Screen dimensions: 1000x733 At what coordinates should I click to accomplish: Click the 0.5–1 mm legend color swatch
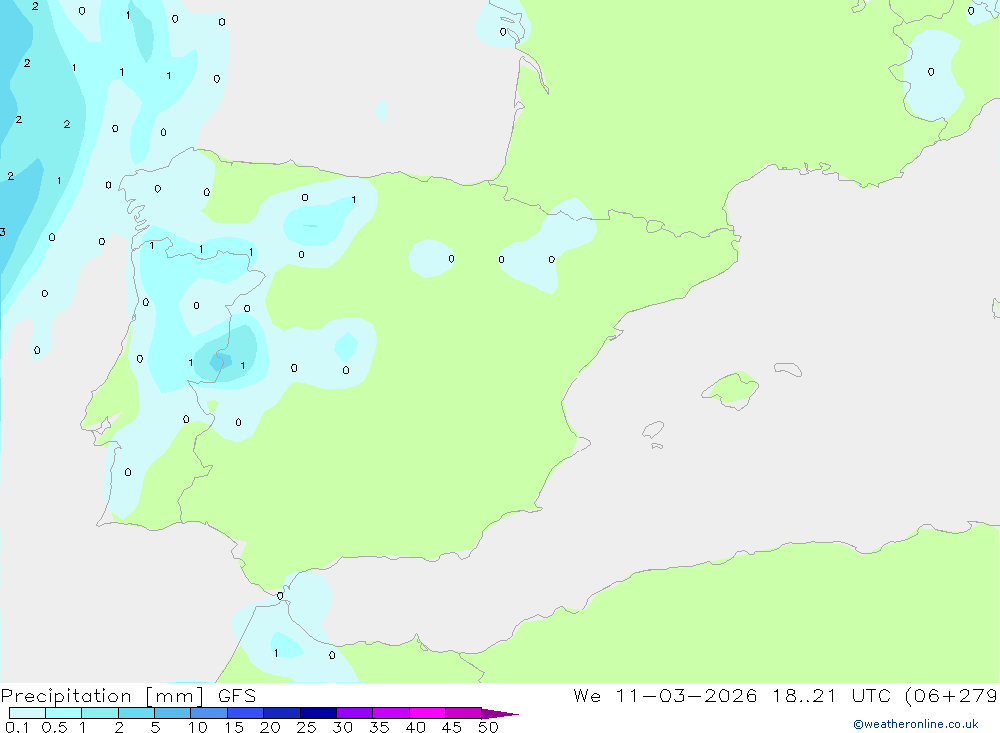click(63, 713)
